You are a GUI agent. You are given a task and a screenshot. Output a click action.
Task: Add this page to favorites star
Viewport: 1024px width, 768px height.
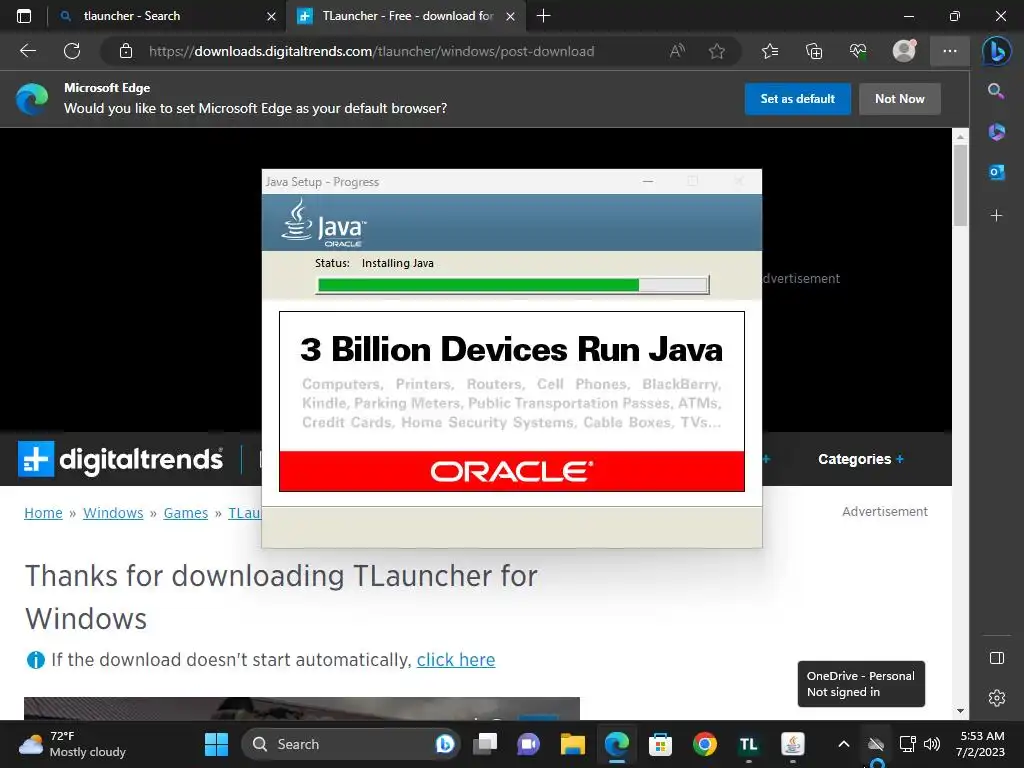click(x=717, y=51)
